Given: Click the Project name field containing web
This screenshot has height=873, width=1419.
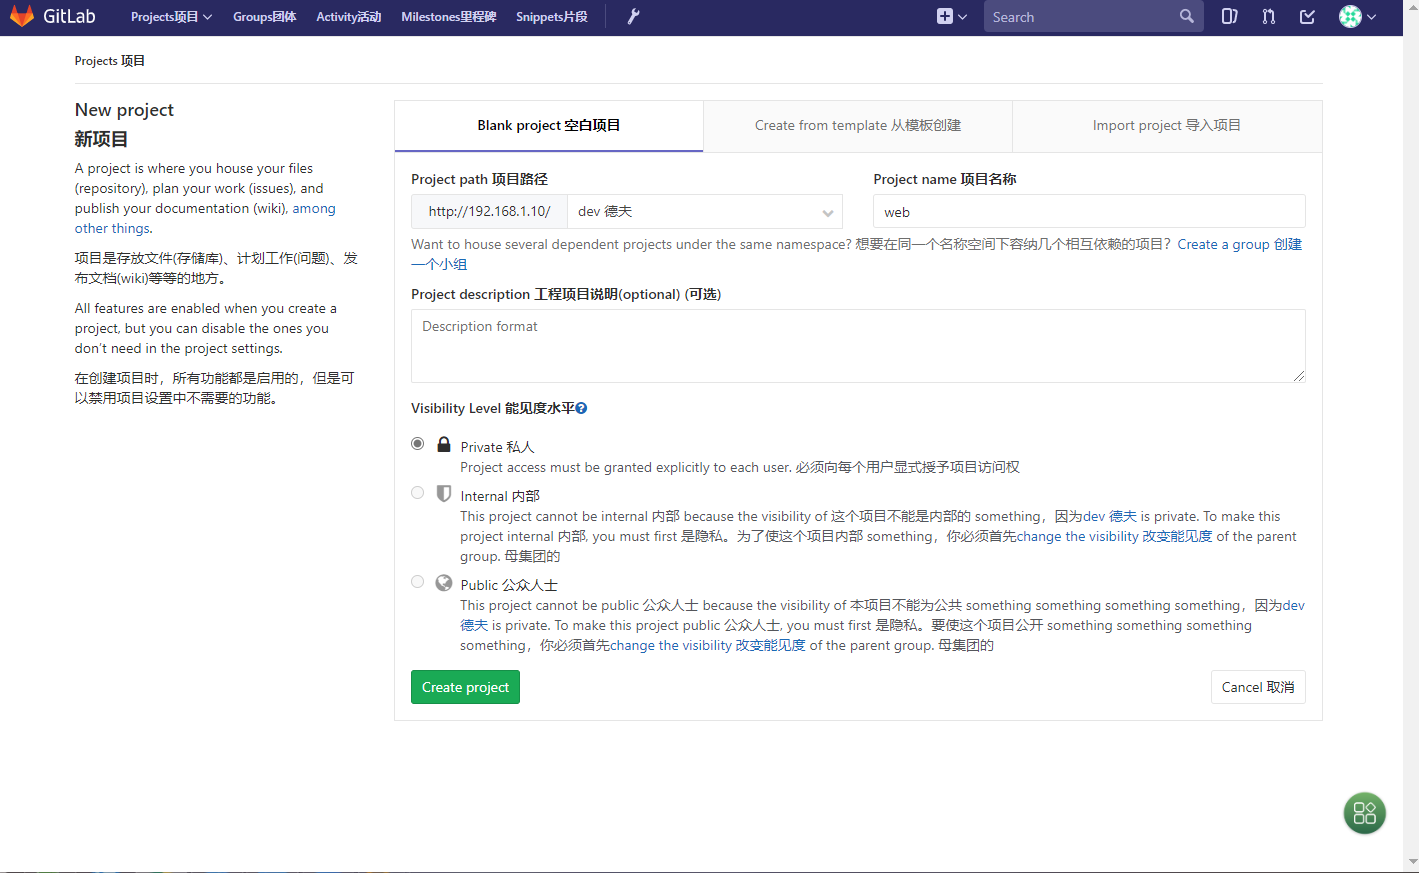Looking at the screenshot, I should point(1089,212).
